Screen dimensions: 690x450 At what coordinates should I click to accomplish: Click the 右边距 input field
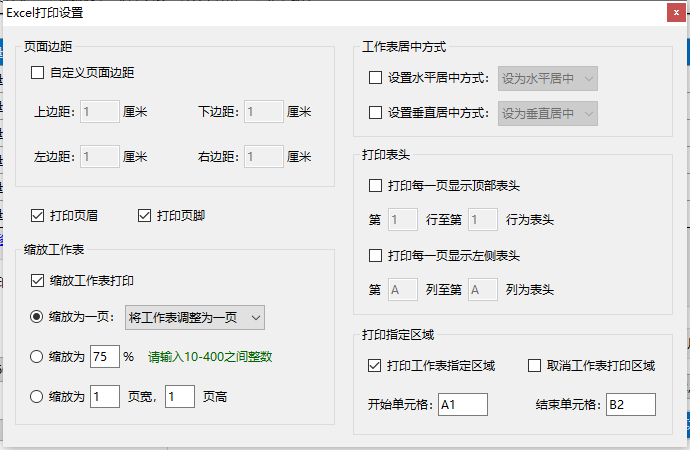click(x=264, y=156)
